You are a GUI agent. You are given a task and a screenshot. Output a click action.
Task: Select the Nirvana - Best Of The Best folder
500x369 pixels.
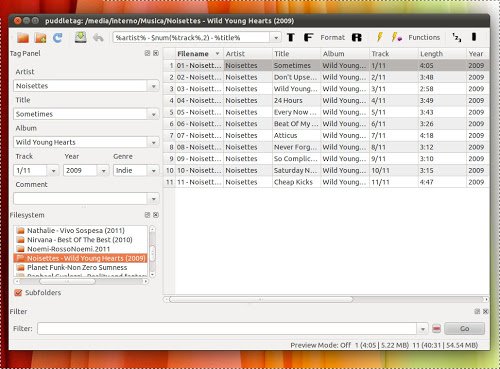click(80, 240)
